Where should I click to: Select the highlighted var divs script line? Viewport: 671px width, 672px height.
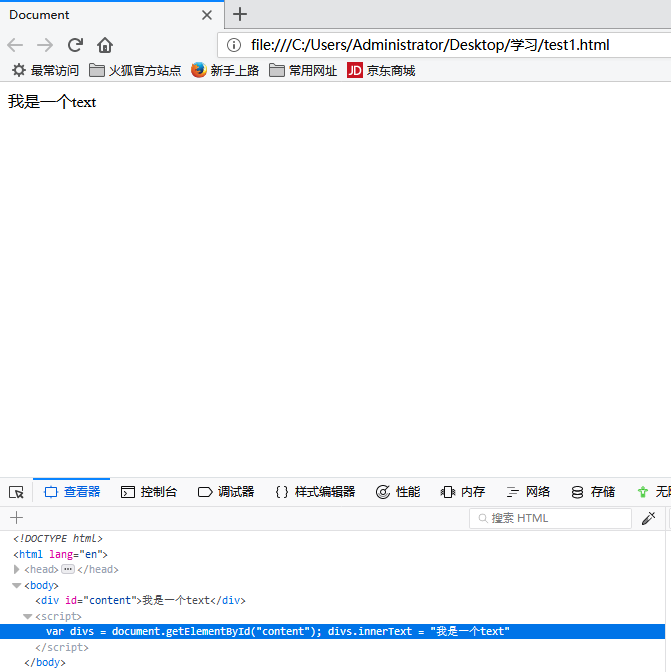[x=333, y=631]
